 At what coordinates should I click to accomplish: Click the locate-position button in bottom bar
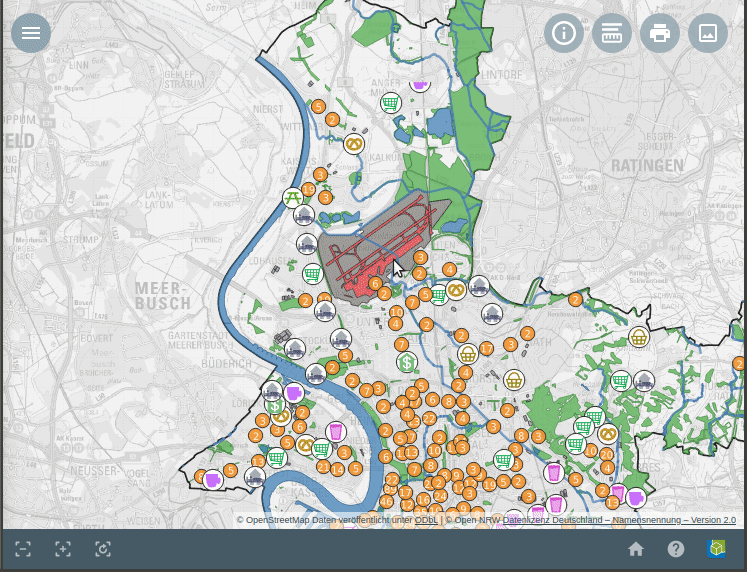(103, 549)
